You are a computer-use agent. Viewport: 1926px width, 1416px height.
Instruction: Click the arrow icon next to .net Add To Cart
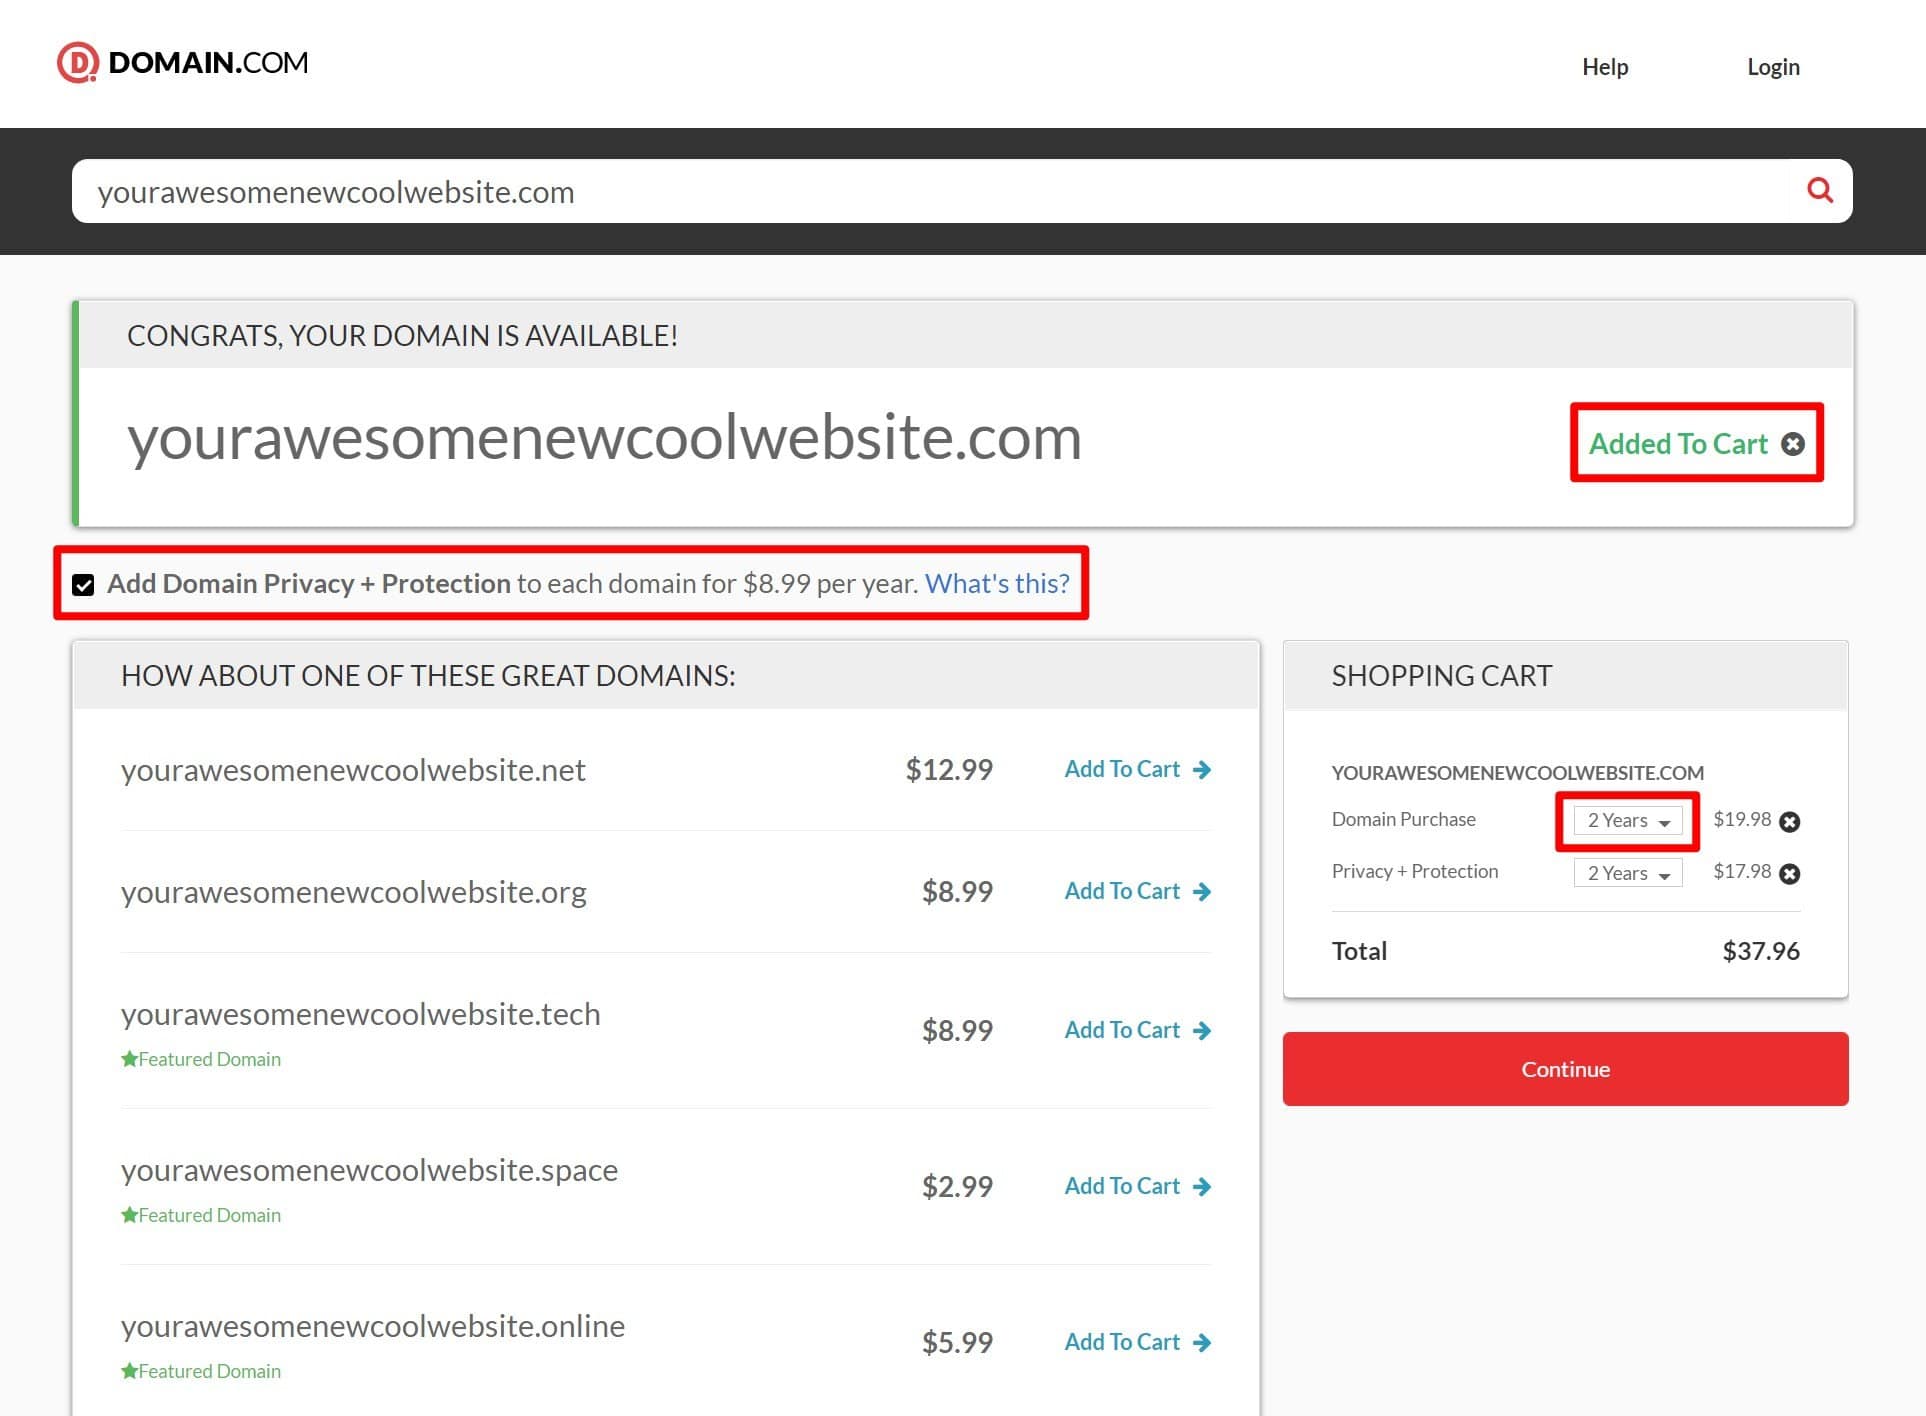1201,769
